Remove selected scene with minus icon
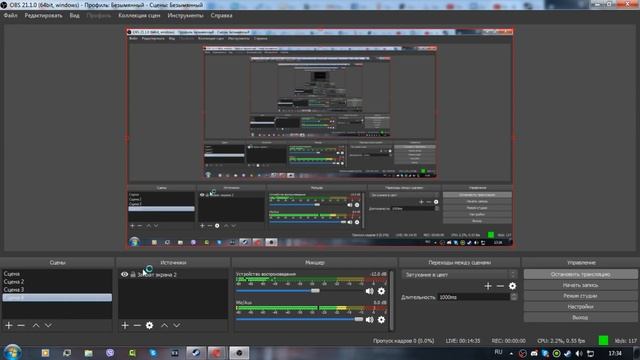The image size is (640, 360). coord(21,325)
